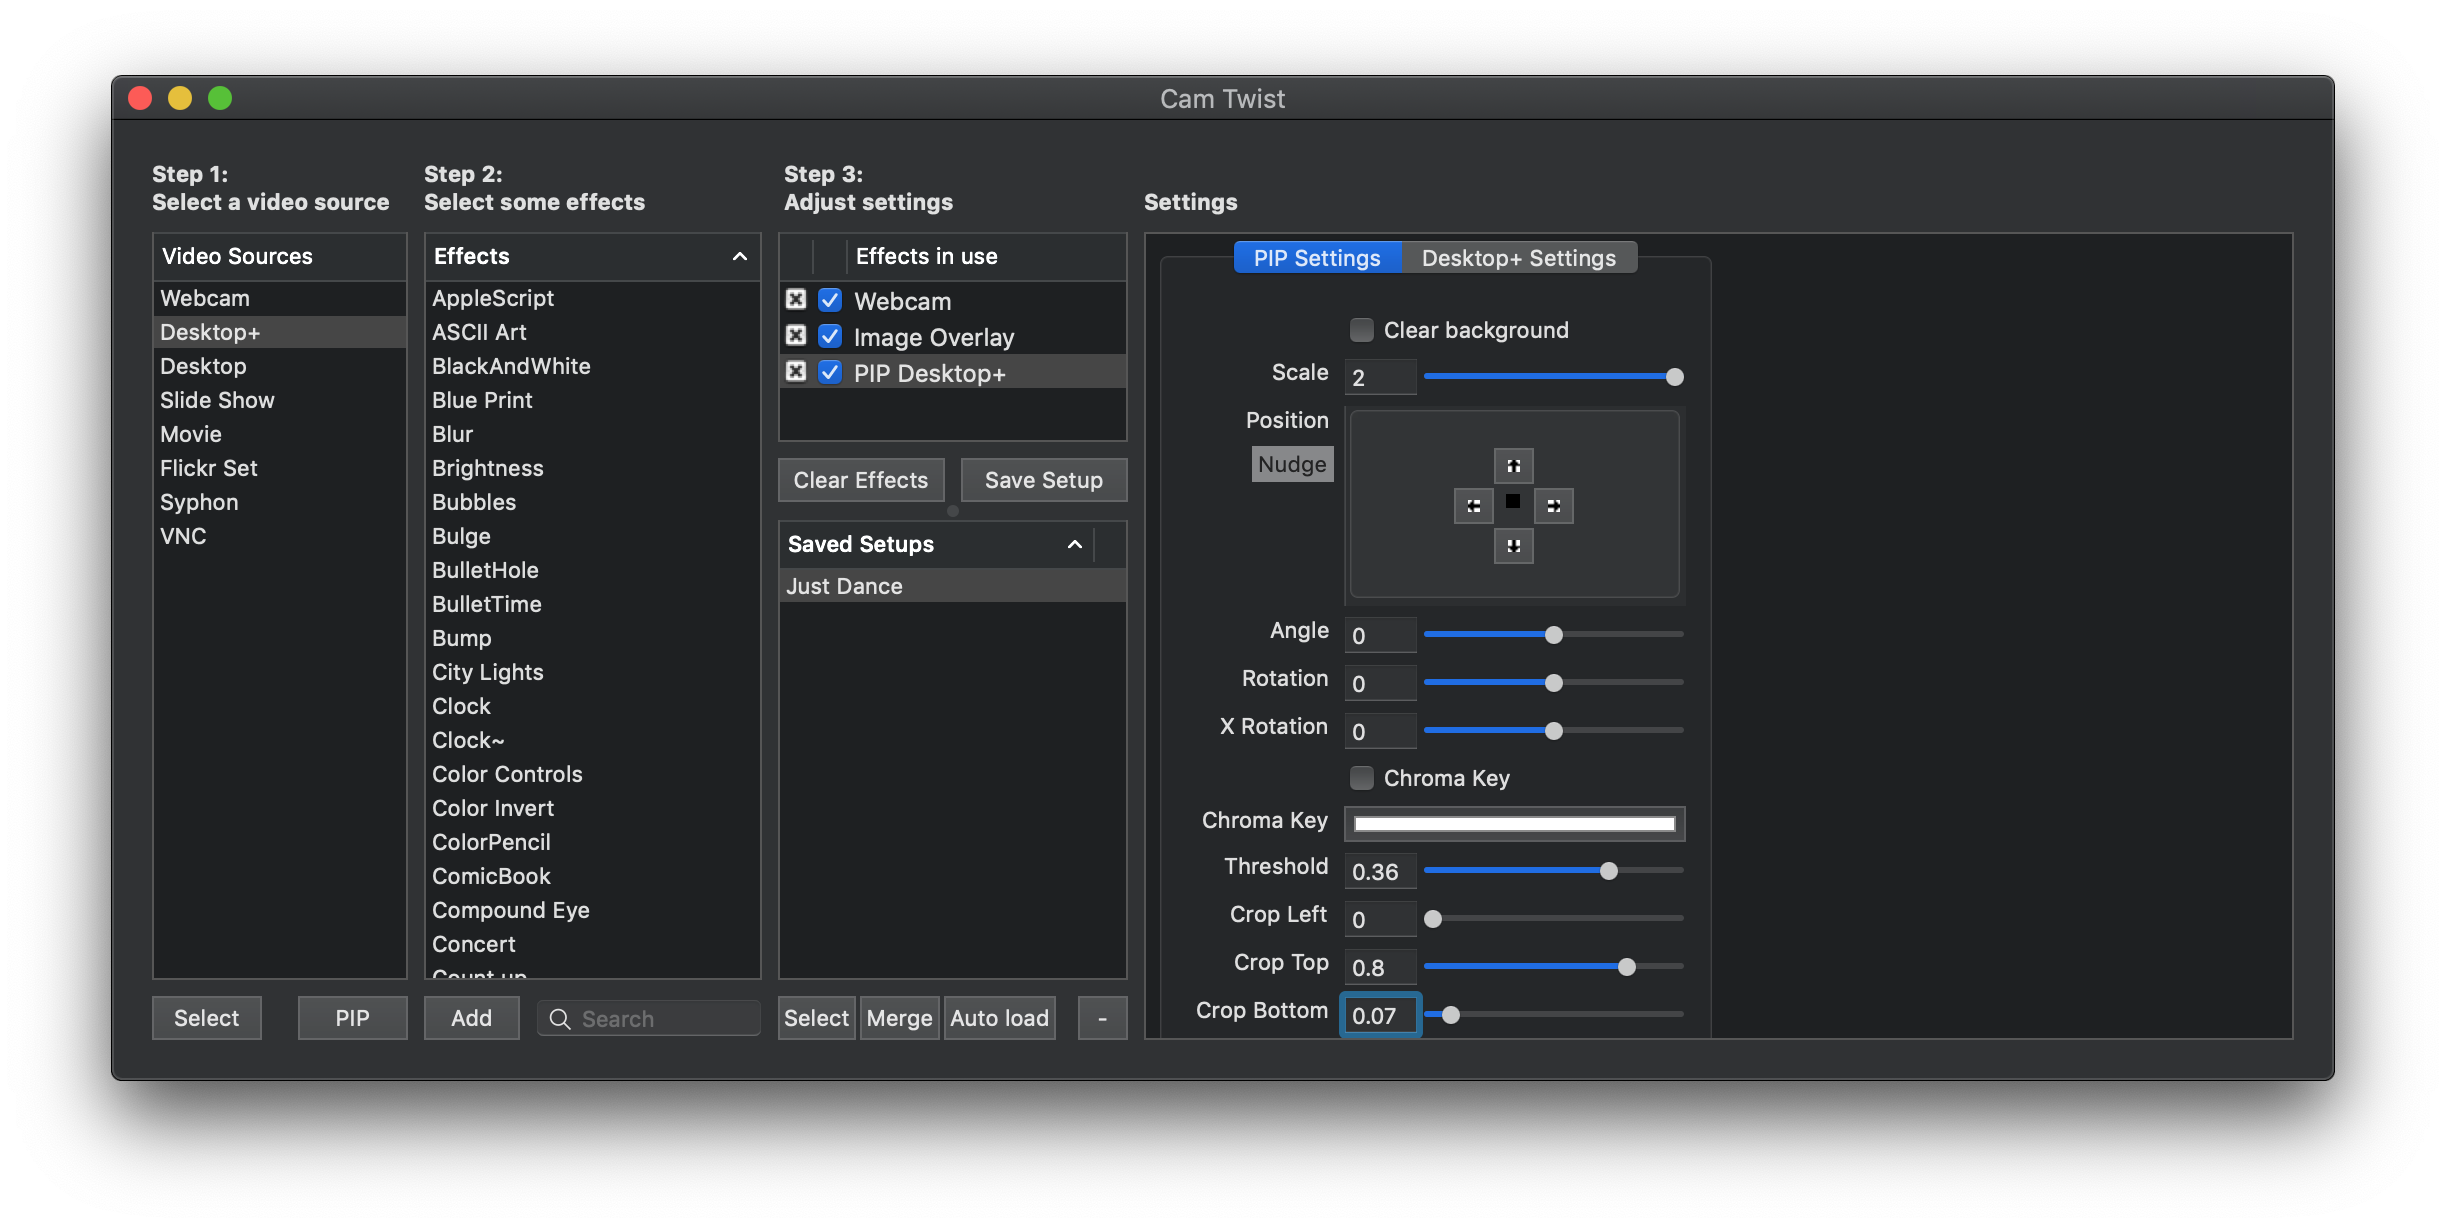The height and width of the screenshot is (1228, 2446).
Task: Click Clear Effects button
Action: coord(860,479)
